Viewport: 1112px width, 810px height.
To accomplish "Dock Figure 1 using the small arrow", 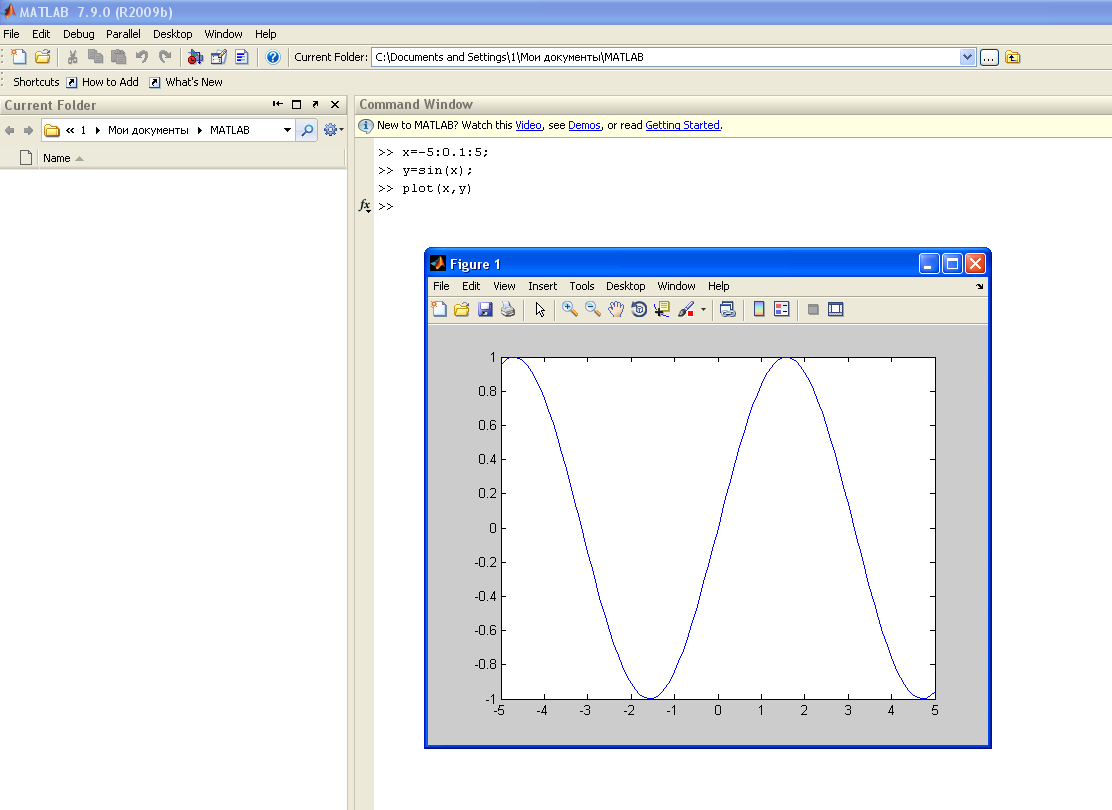I will tap(979, 287).
